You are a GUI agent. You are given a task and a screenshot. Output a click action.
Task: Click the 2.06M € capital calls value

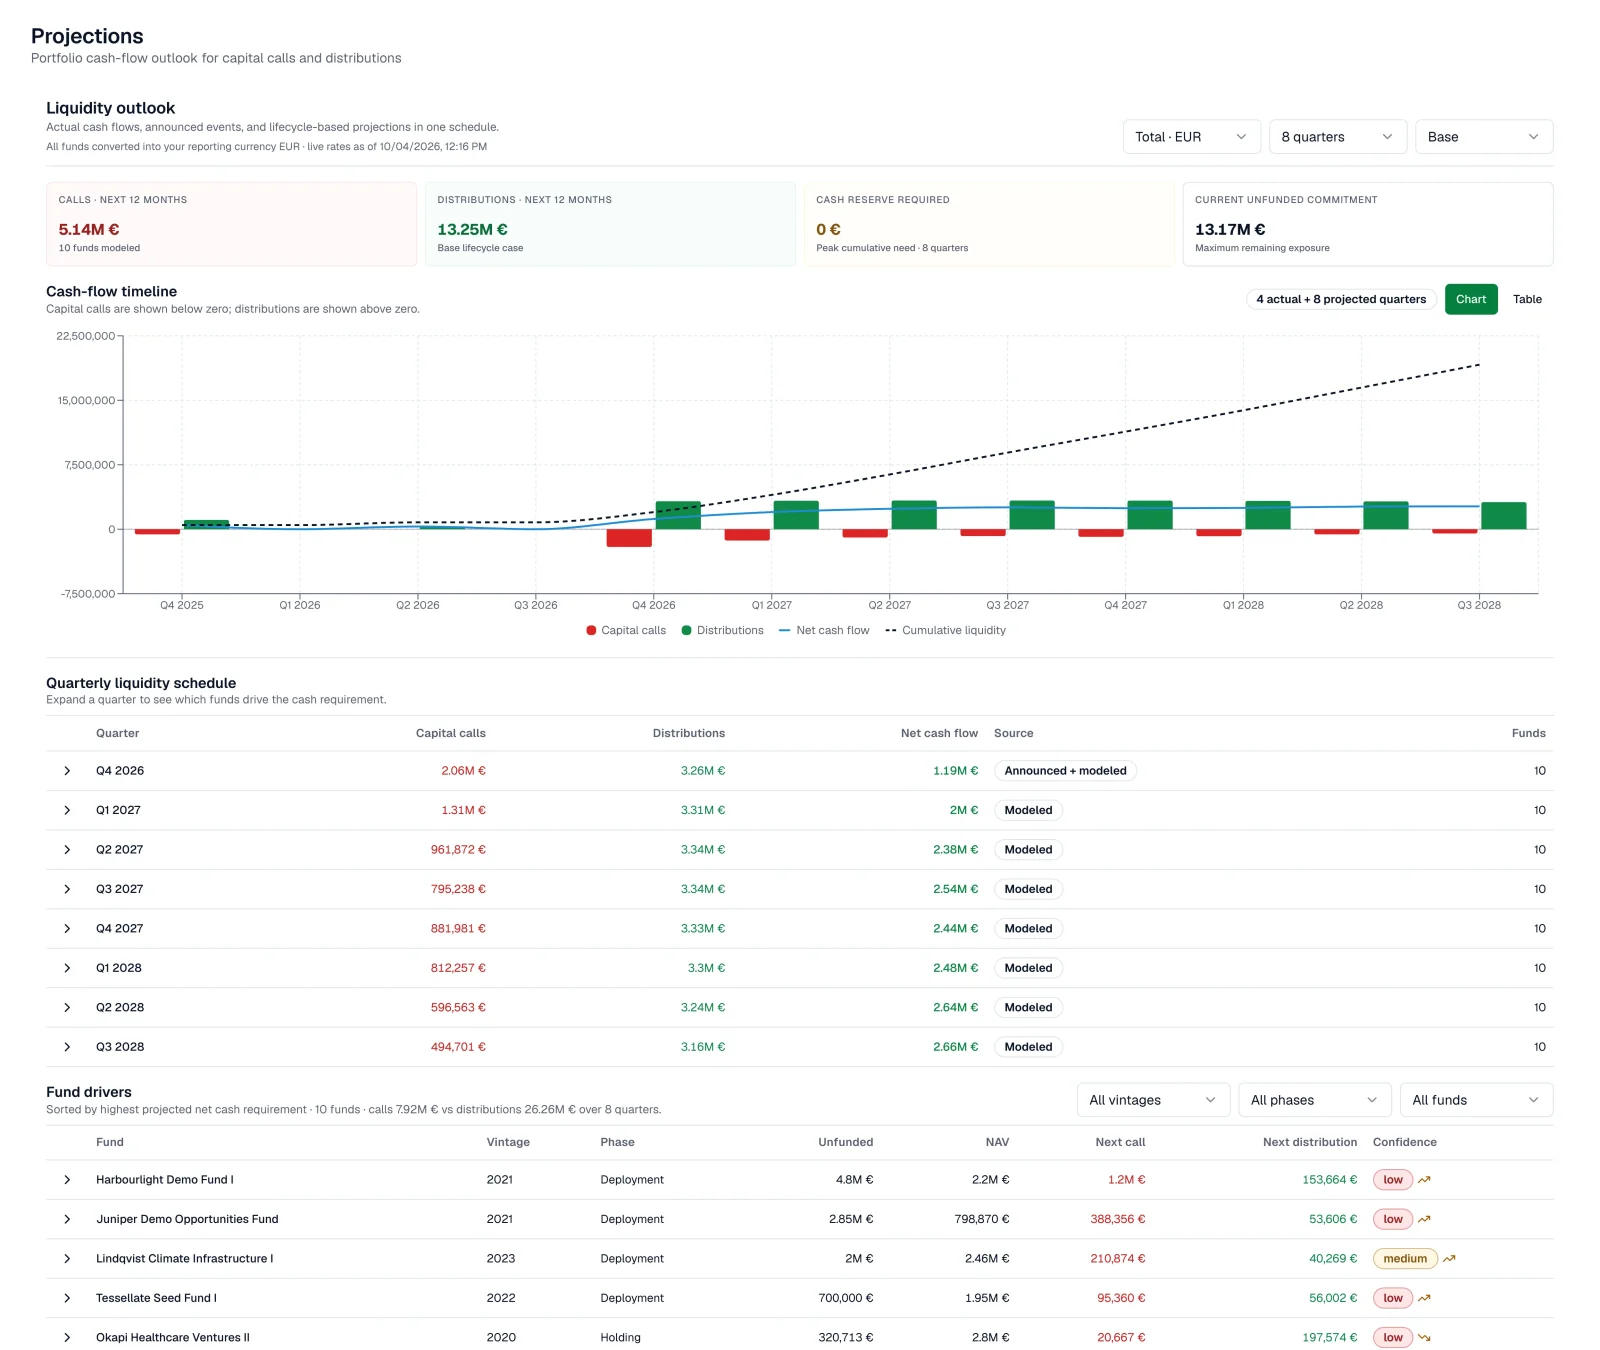tap(463, 771)
